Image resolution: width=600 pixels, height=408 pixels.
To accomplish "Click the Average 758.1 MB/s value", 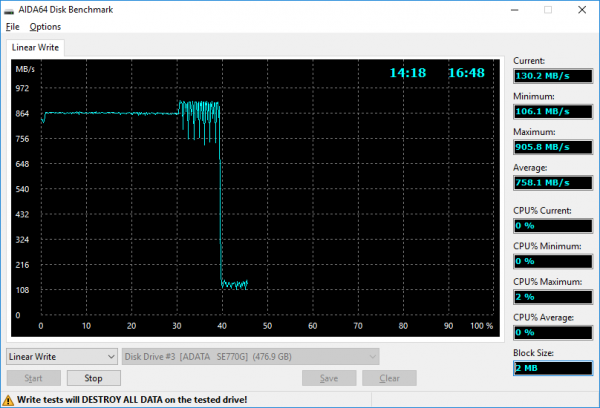I will [553, 183].
